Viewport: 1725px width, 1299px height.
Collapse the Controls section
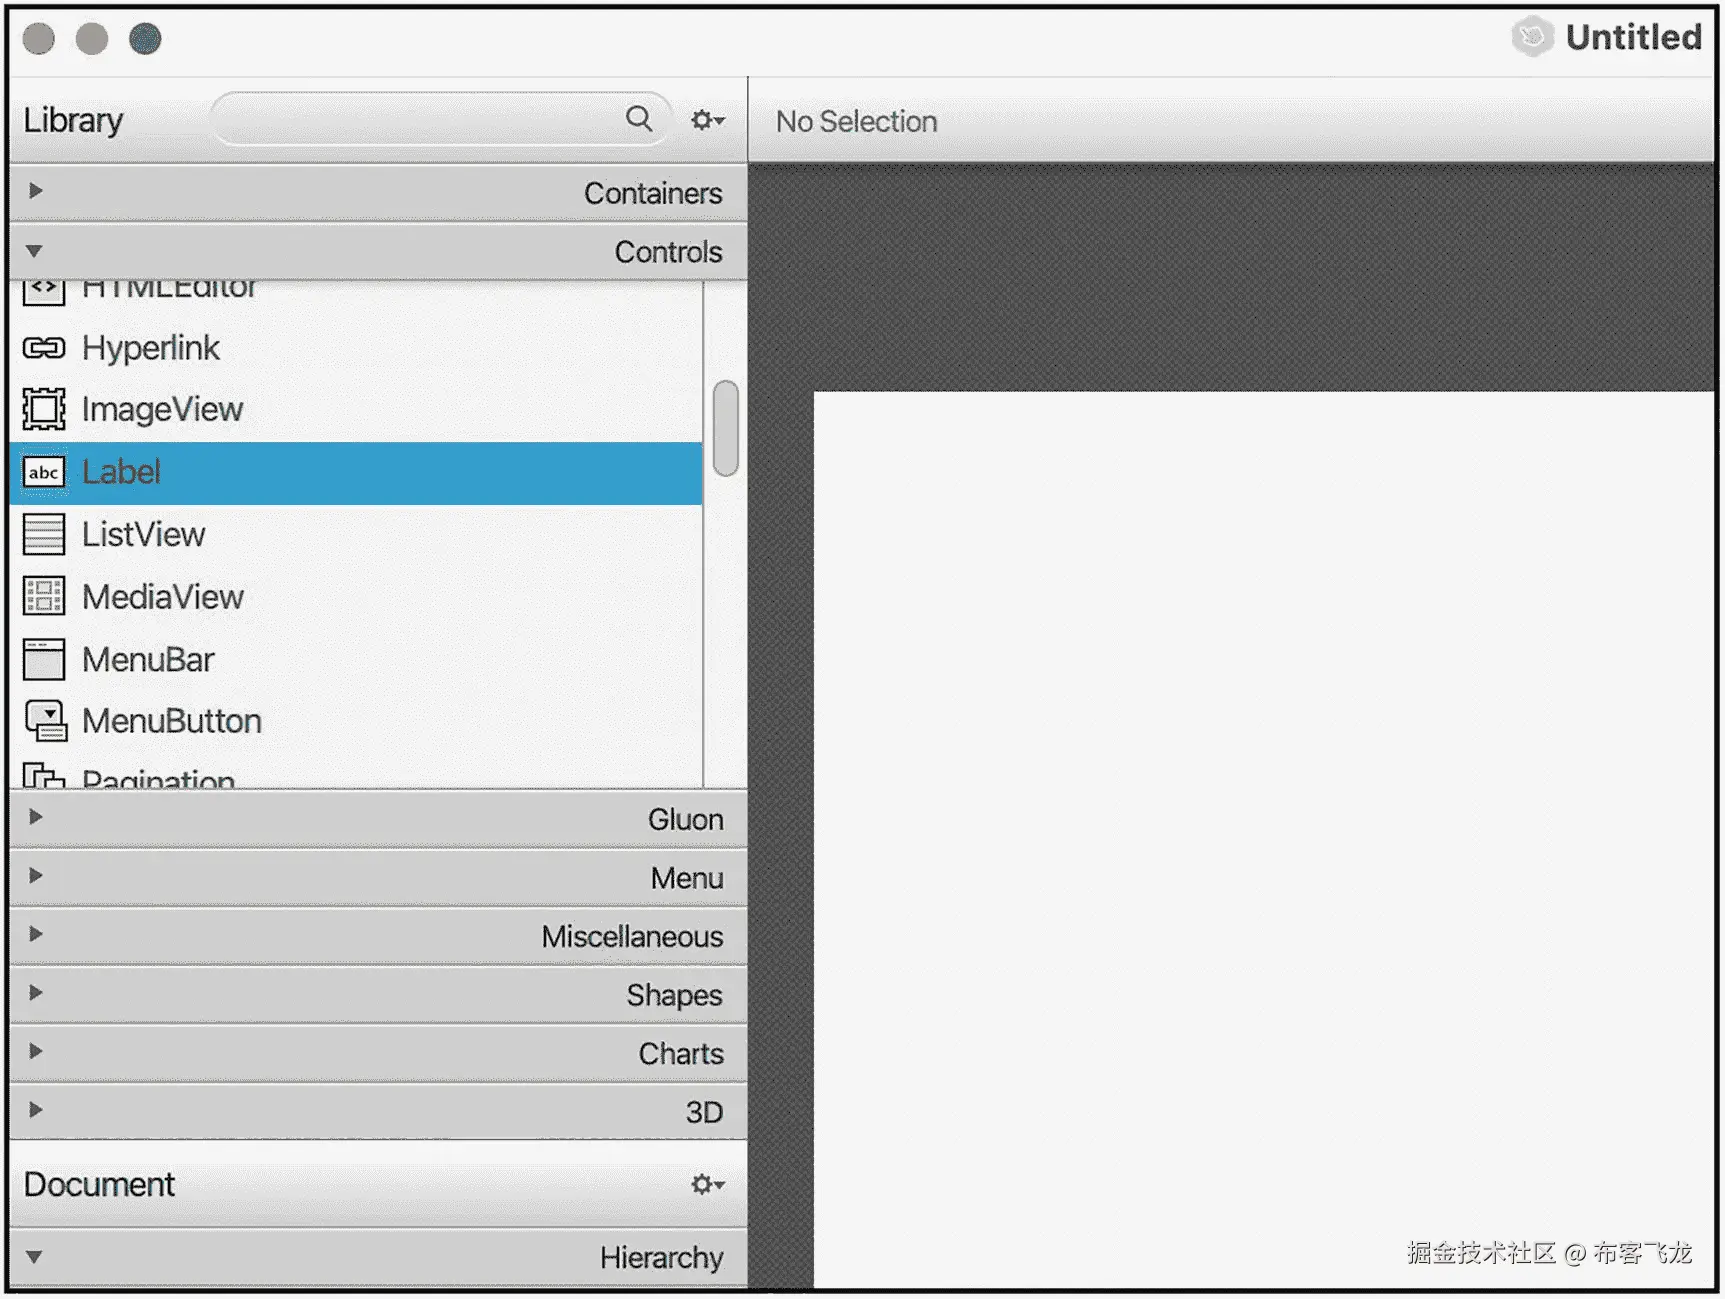coord(378,251)
